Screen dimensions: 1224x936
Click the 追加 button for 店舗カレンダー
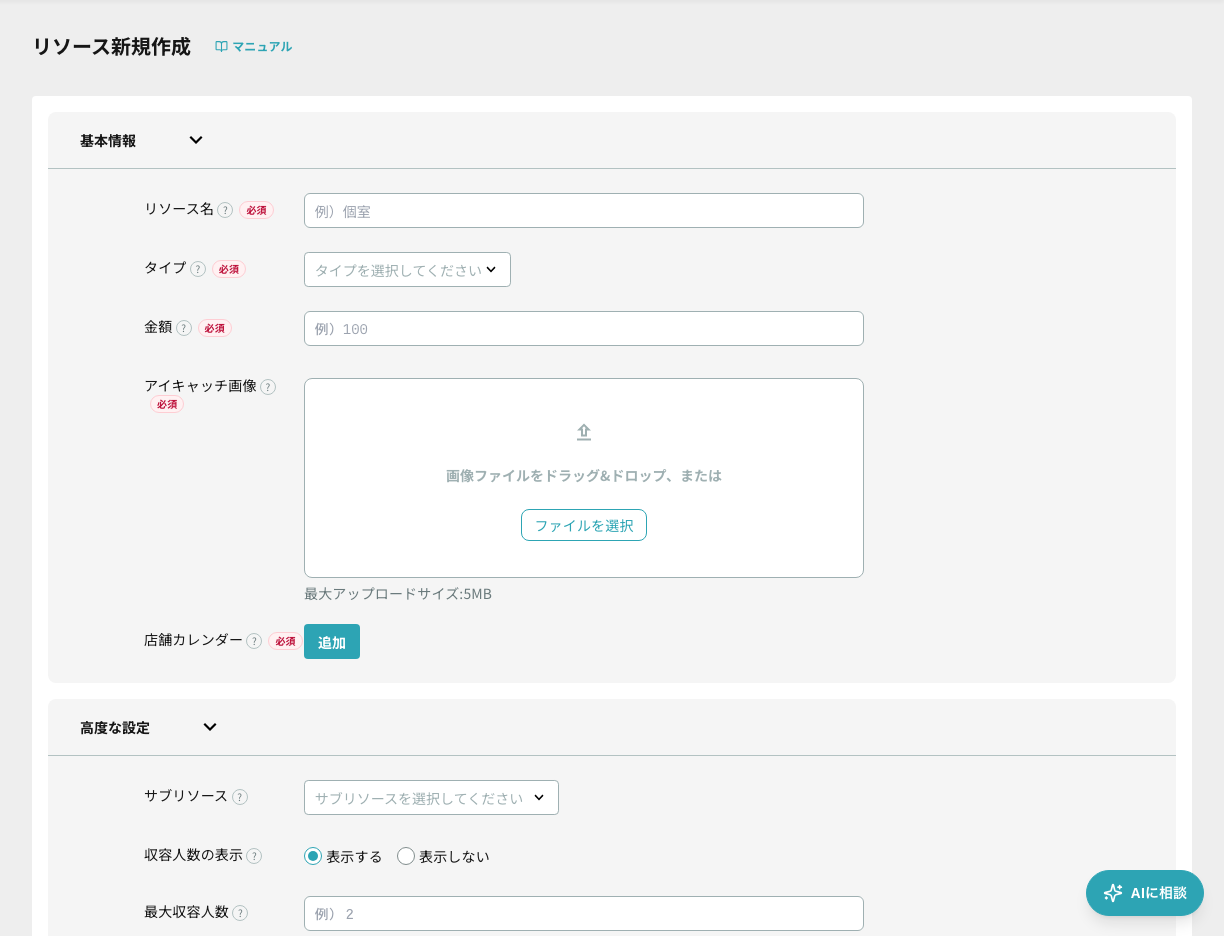[332, 642]
